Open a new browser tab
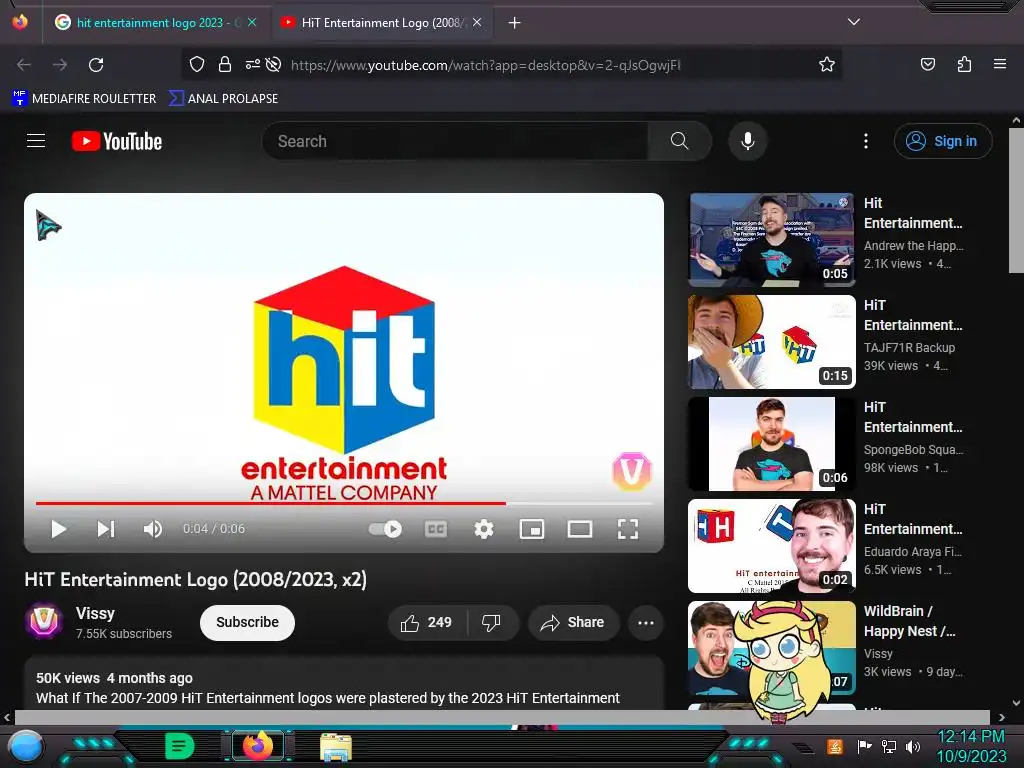 (515, 23)
